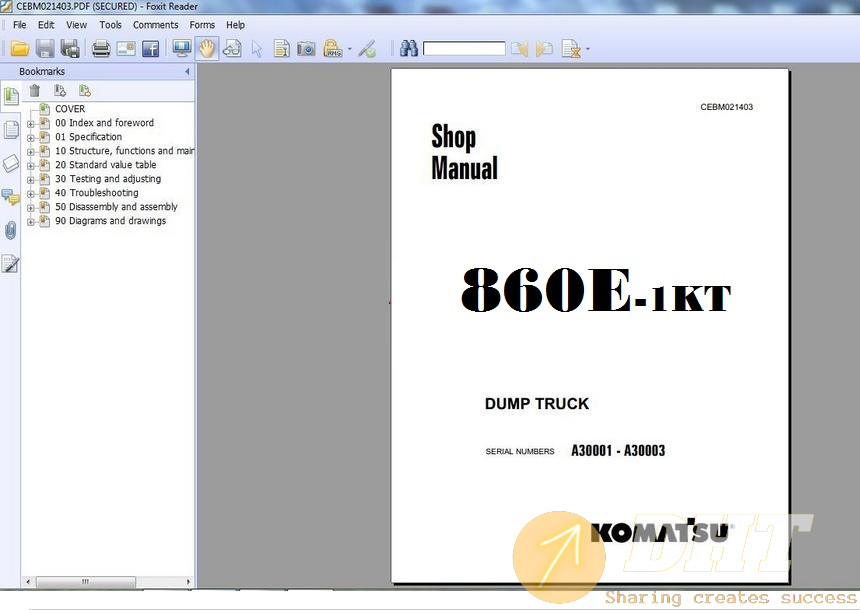Expand the 10 Structure, functions bookmark
860x610 pixels.
click(31, 152)
